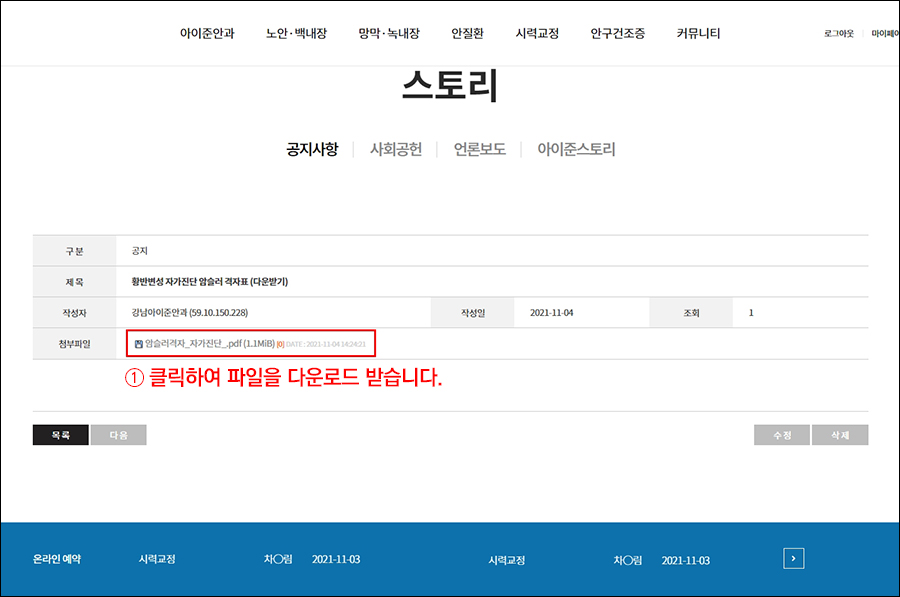Click the PDF attachment file icon

[139, 344]
